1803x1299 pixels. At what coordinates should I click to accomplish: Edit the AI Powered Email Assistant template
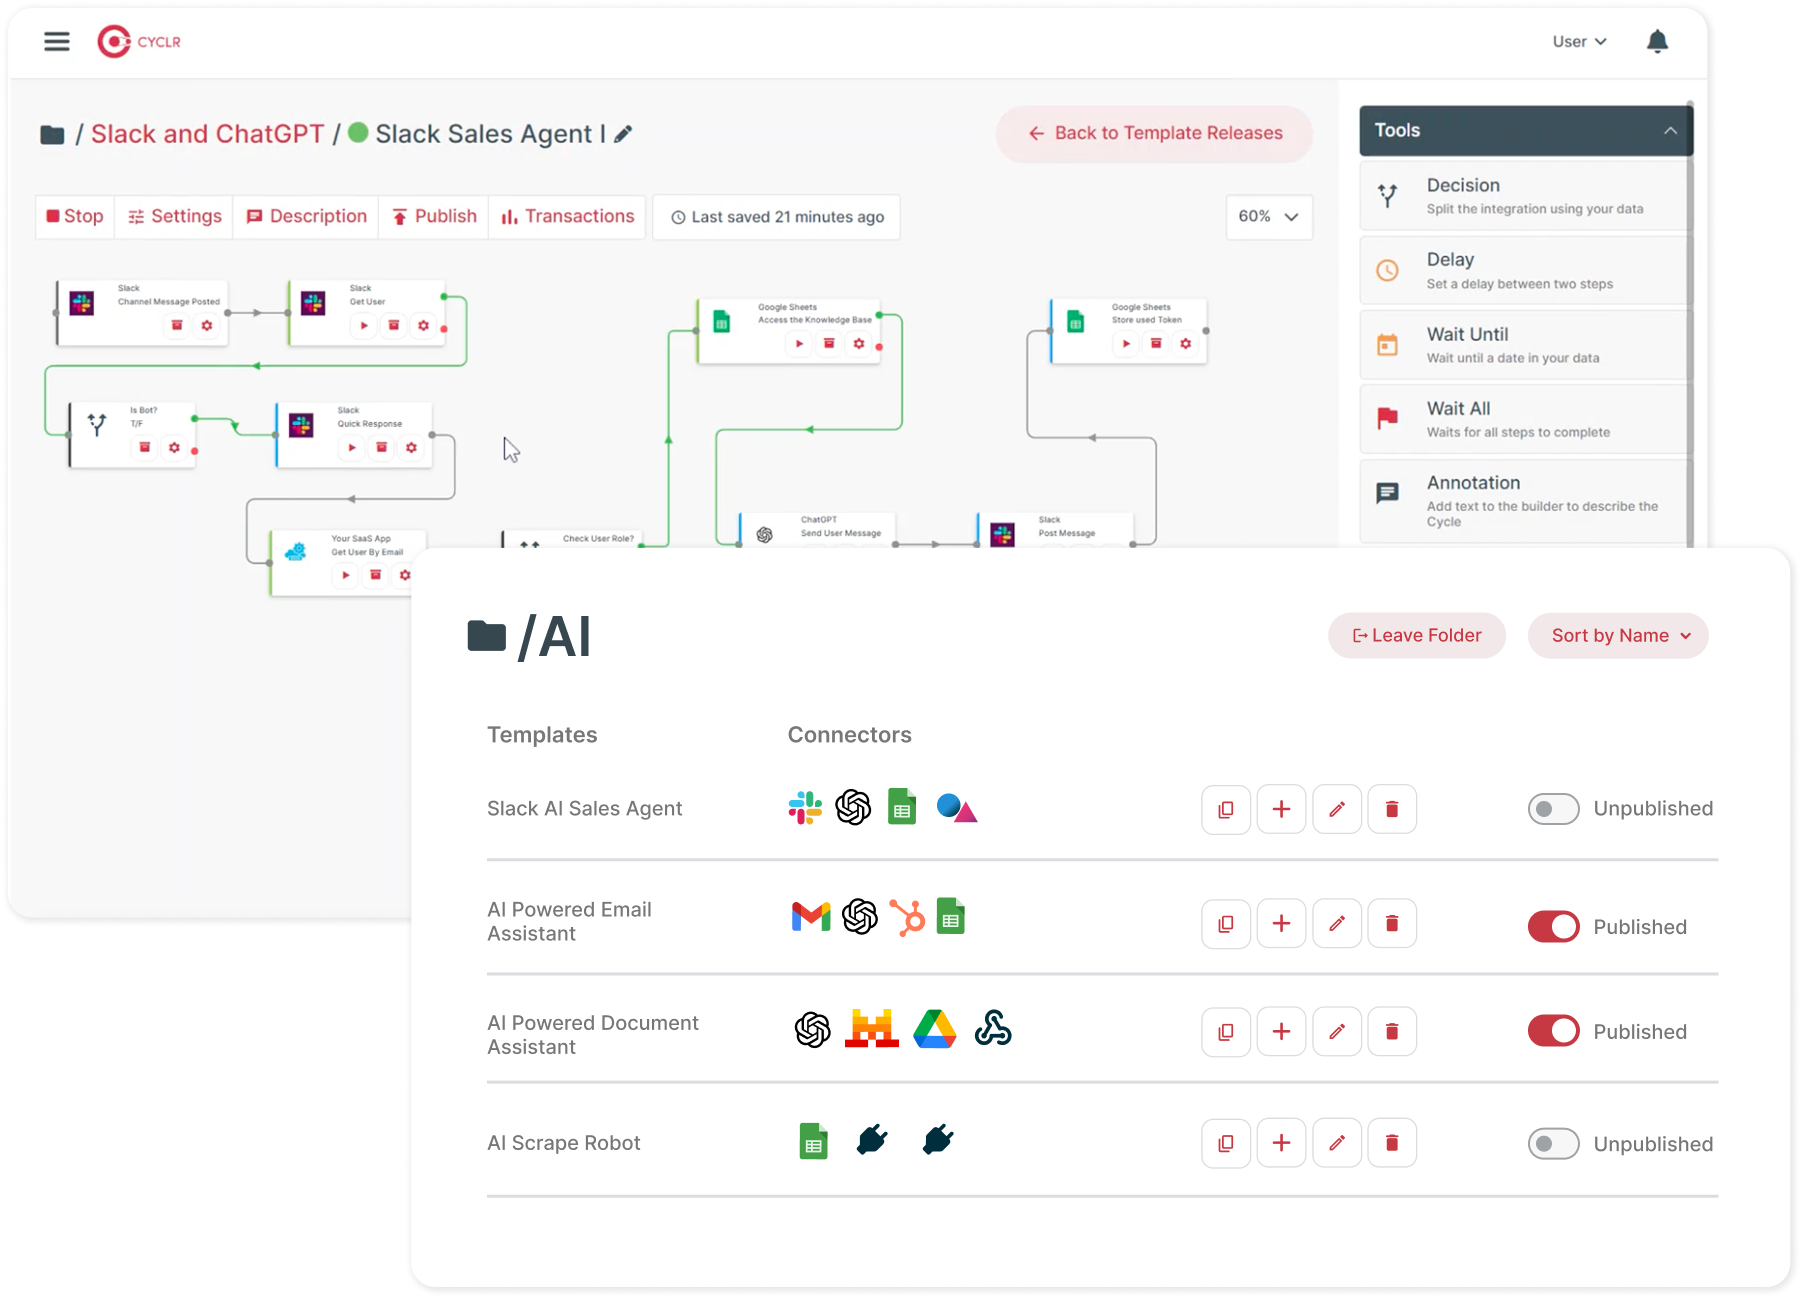[x=1337, y=923]
